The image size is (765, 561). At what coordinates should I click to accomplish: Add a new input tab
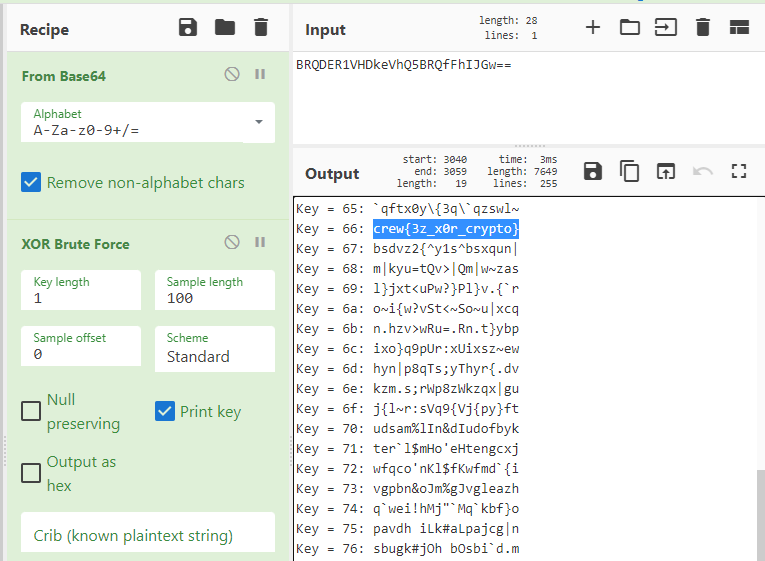click(x=593, y=27)
